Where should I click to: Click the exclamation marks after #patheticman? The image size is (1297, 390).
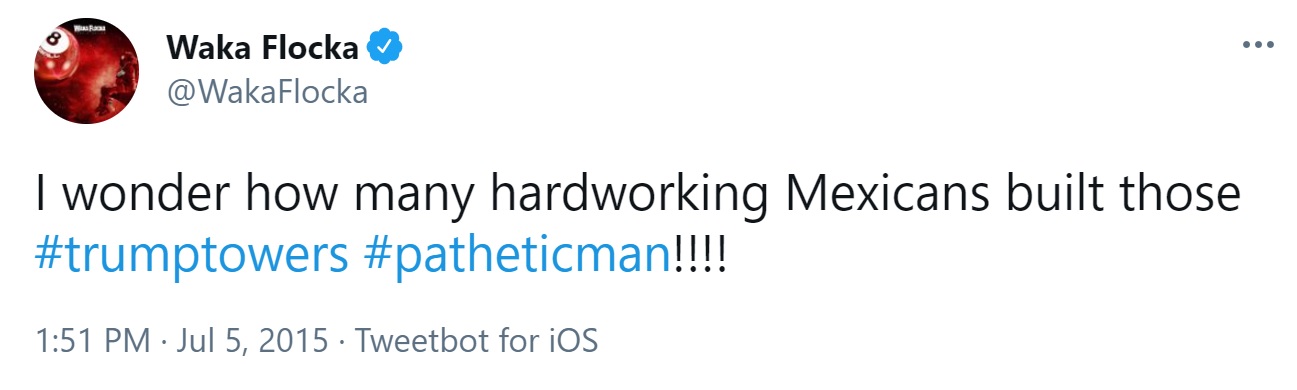[698, 254]
